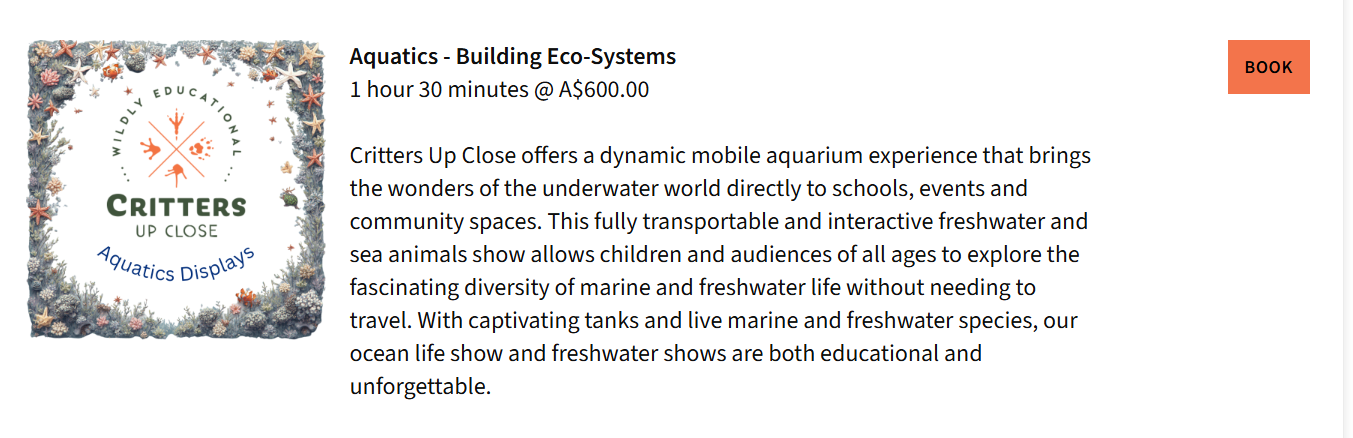Click the Critters Up Close logo thumbnail
Screen dimensions: 1353x438
[176, 189]
